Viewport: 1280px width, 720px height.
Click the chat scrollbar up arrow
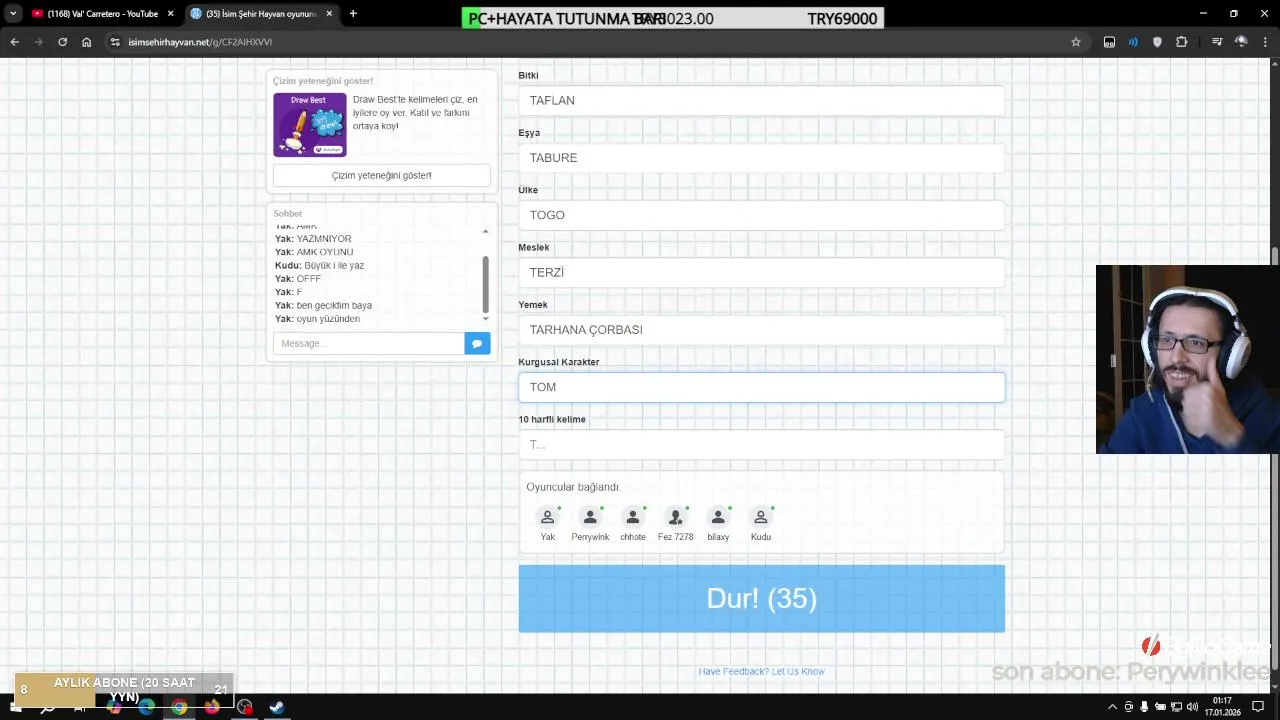tap(486, 231)
